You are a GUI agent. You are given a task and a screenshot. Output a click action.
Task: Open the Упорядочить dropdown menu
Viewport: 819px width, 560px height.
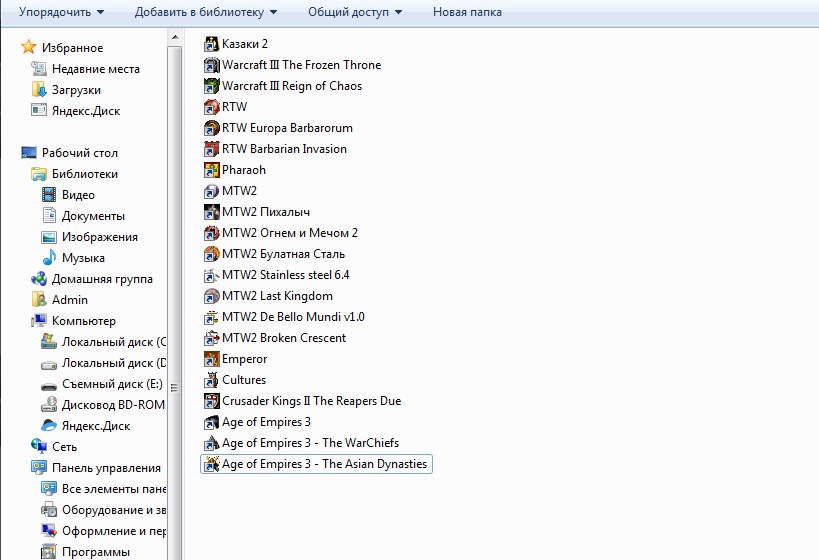(61, 12)
